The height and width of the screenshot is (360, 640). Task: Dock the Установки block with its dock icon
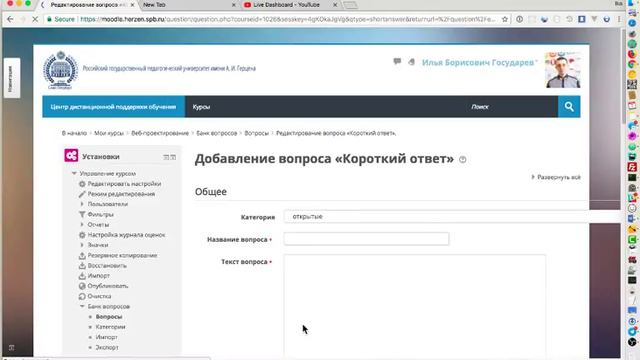point(173,157)
